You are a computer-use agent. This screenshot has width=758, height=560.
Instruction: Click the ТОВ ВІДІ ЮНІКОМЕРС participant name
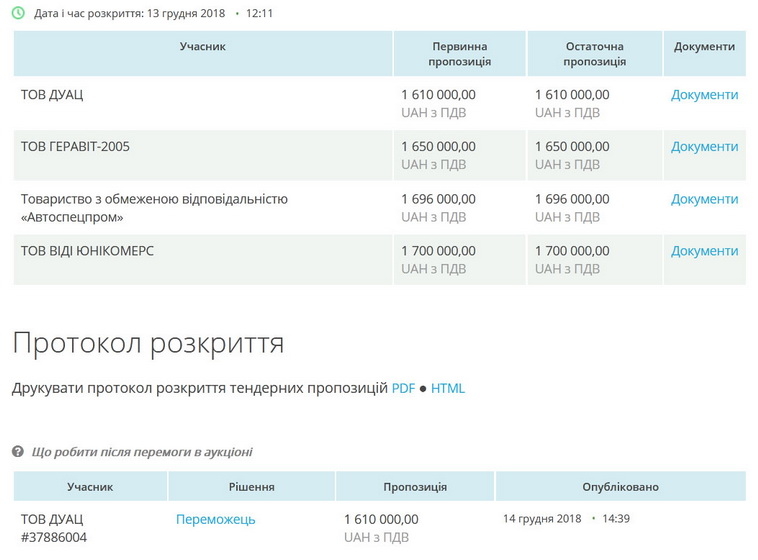point(87,251)
